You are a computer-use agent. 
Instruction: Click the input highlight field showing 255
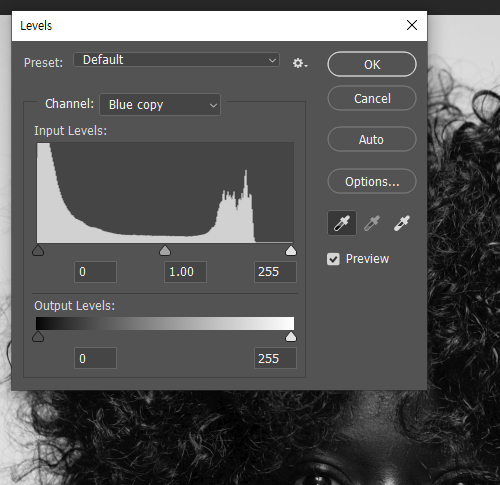275,272
